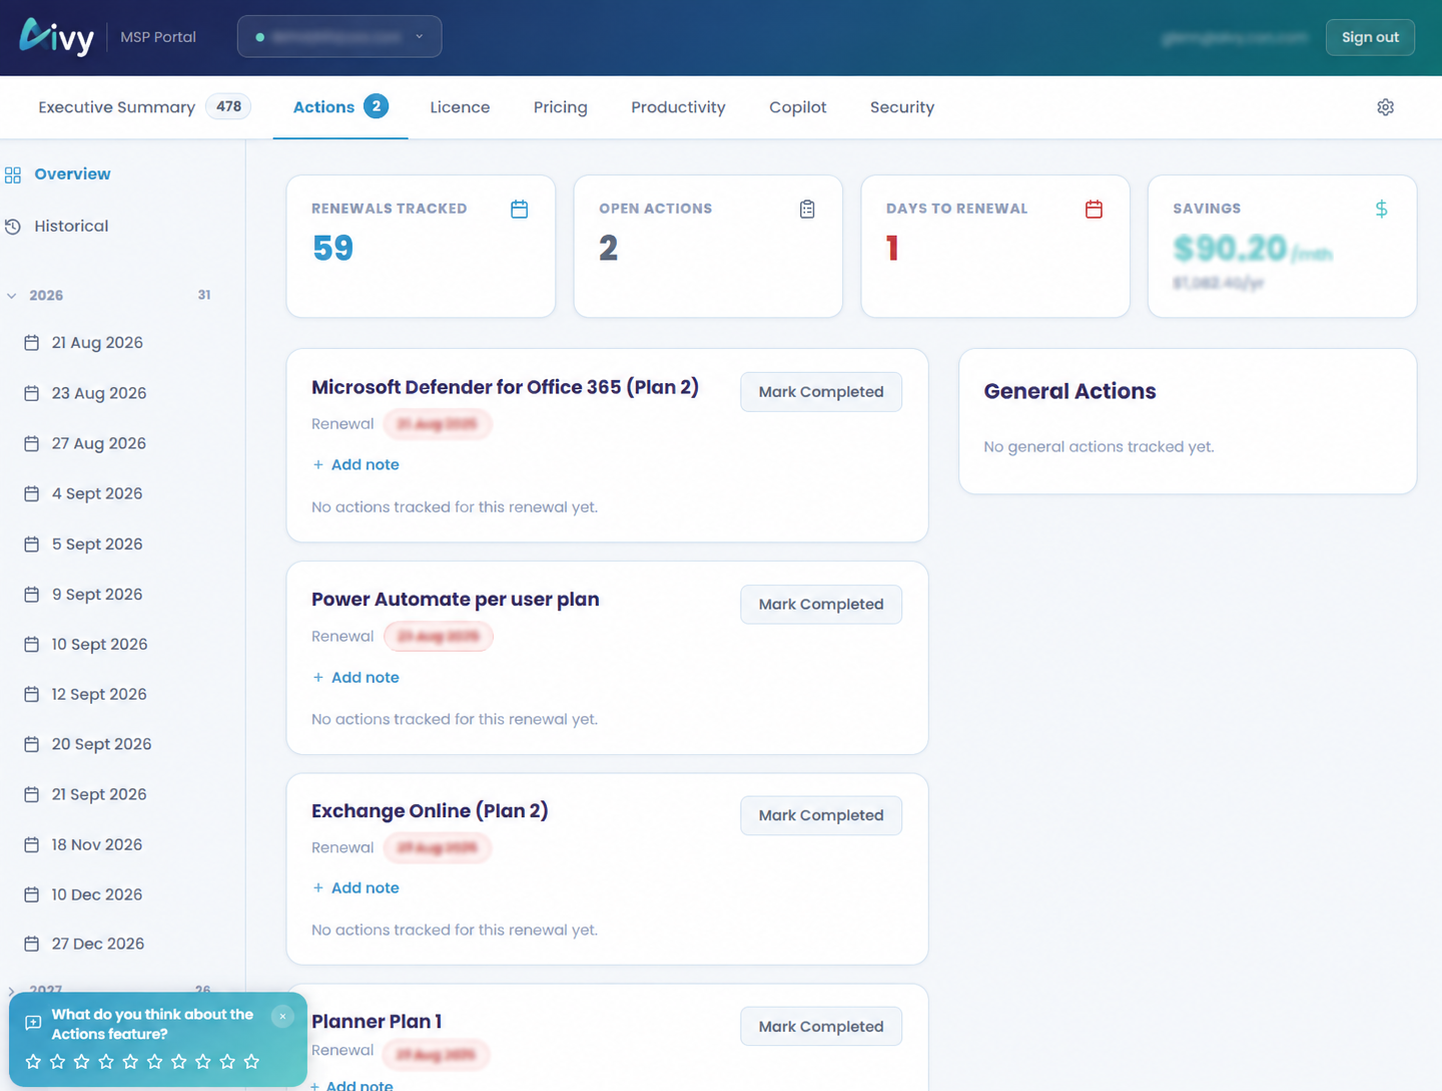Image resolution: width=1442 pixels, height=1091 pixels.
Task: Open settings via the gear icon
Action: click(x=1385, y=107)
